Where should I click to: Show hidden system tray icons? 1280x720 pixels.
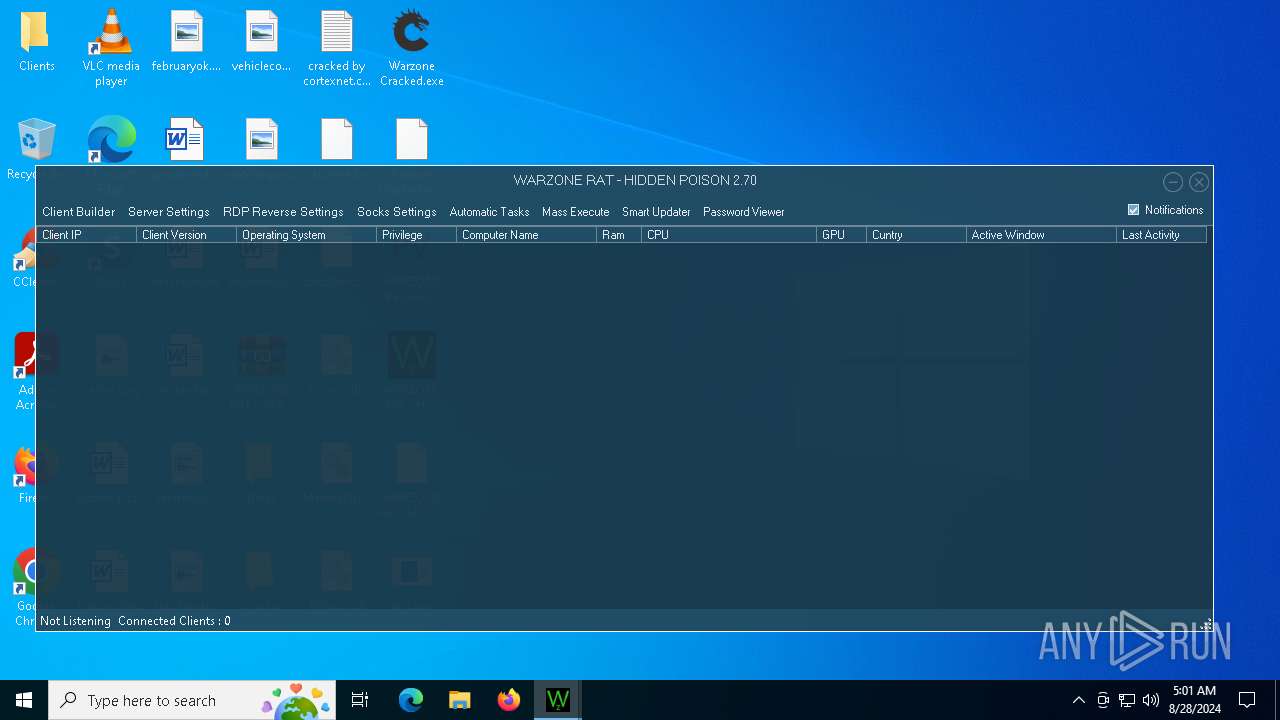click(x=1078, y=700)
